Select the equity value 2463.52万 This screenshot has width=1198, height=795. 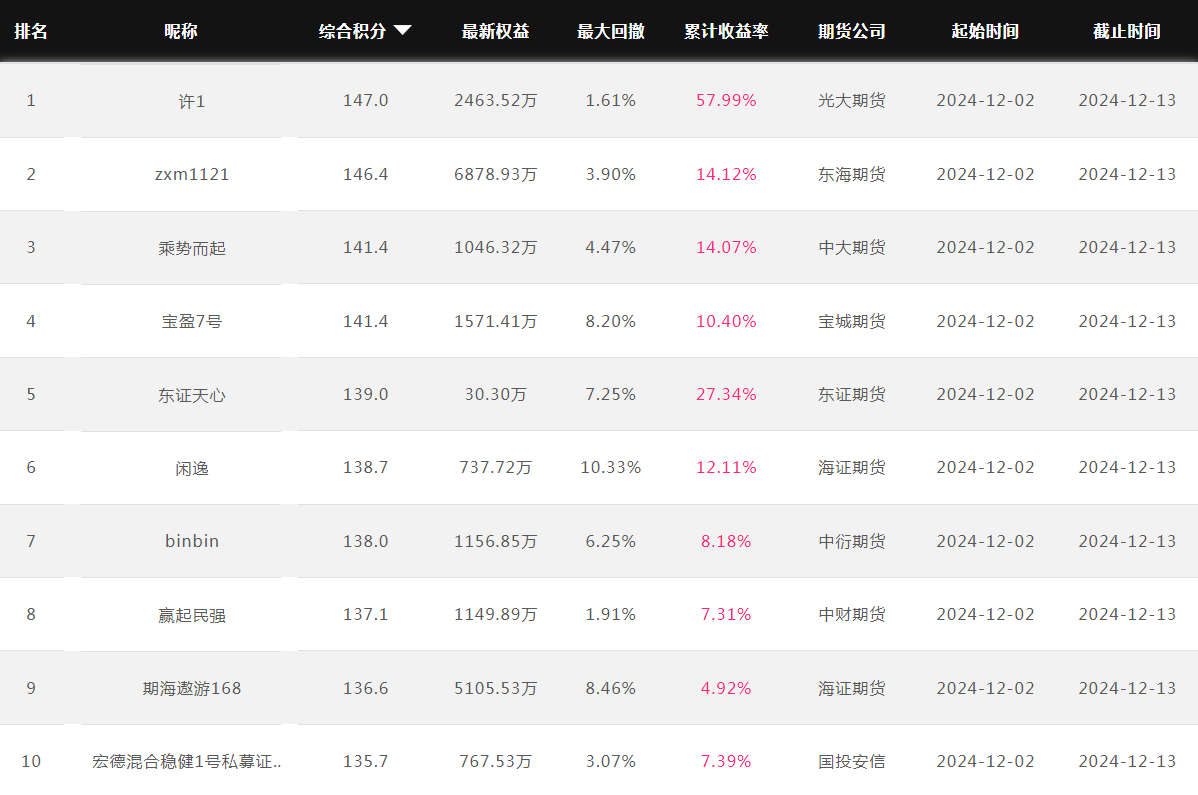click(495, 100)
